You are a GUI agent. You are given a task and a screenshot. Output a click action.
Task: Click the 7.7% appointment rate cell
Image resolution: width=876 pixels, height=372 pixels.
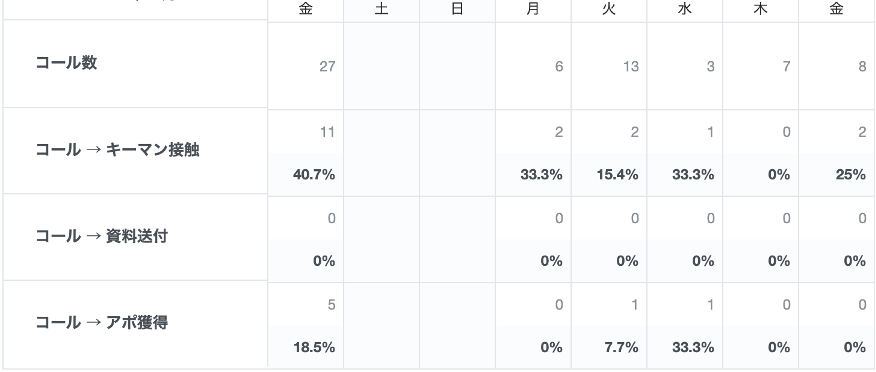pos(621,347)
